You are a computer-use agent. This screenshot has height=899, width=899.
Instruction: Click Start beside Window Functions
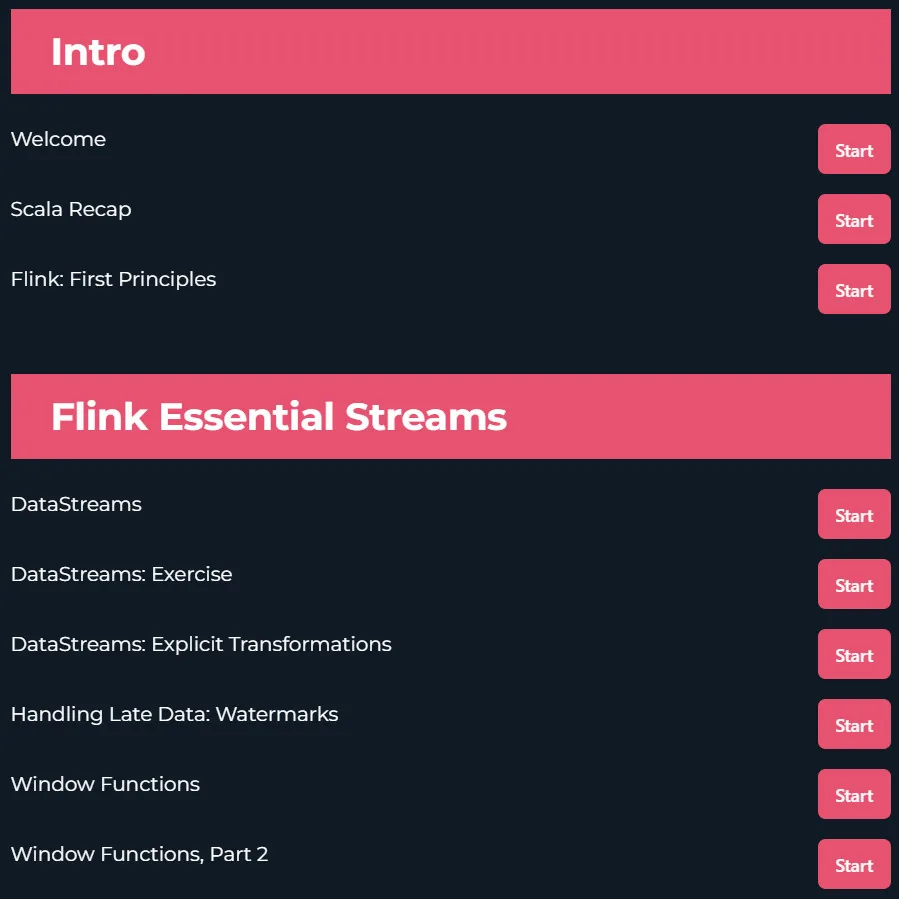(854, 794)
